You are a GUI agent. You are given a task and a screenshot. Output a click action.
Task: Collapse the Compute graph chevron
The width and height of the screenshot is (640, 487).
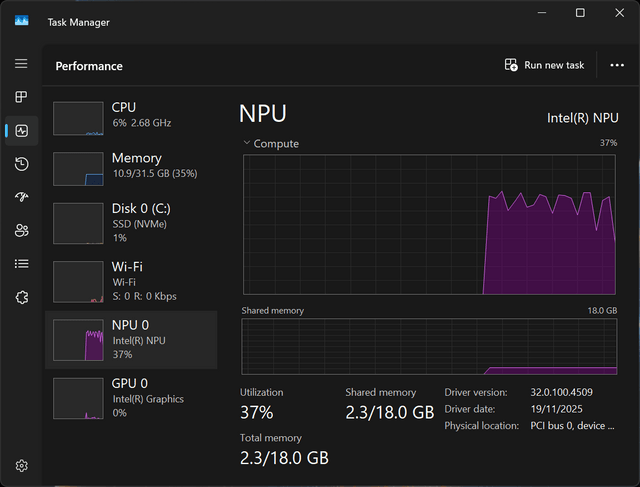246,143
